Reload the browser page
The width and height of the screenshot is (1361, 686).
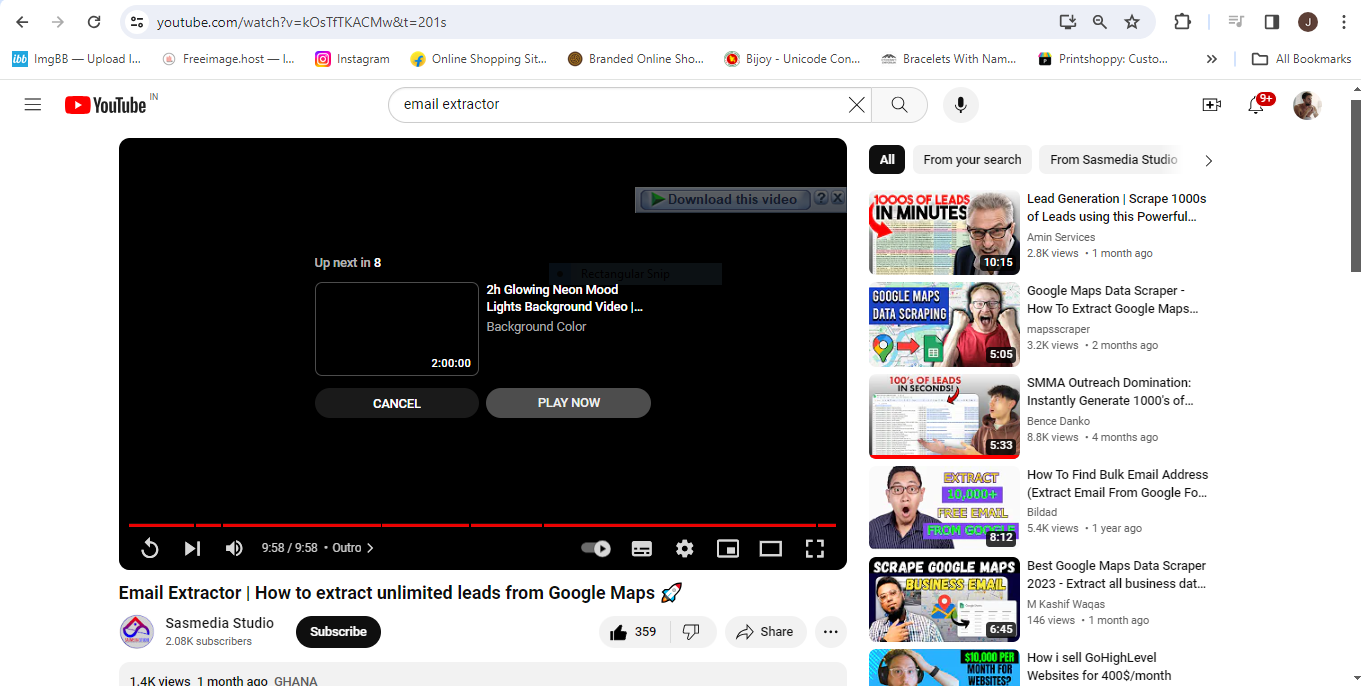[x=94, y=22]
